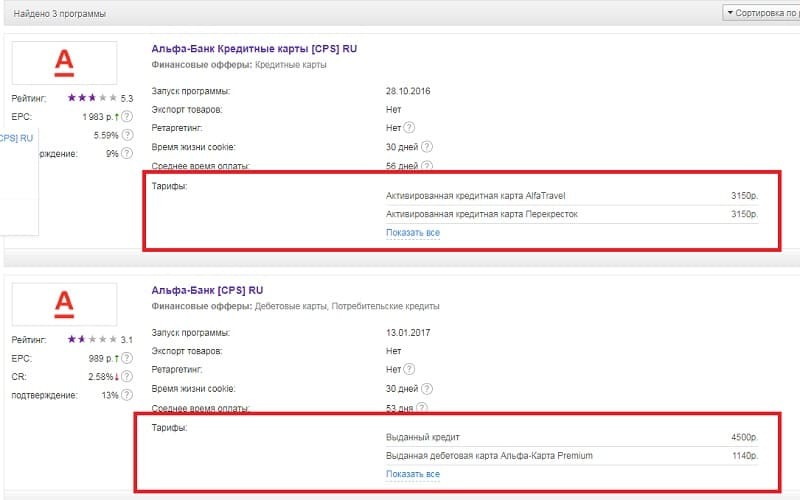Click cookie lifetime help icon in first program
This screenshot has height=500, width=800.
coord(427,146)
